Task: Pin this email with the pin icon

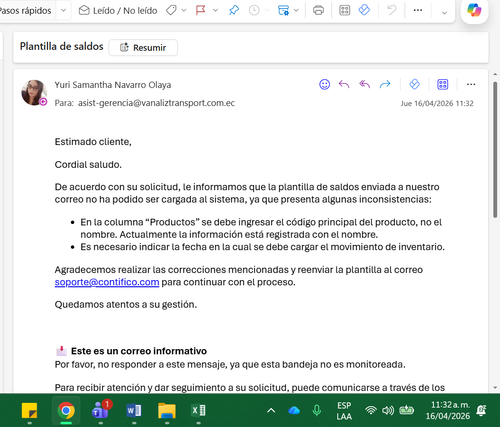Action: tap(234, 11)
